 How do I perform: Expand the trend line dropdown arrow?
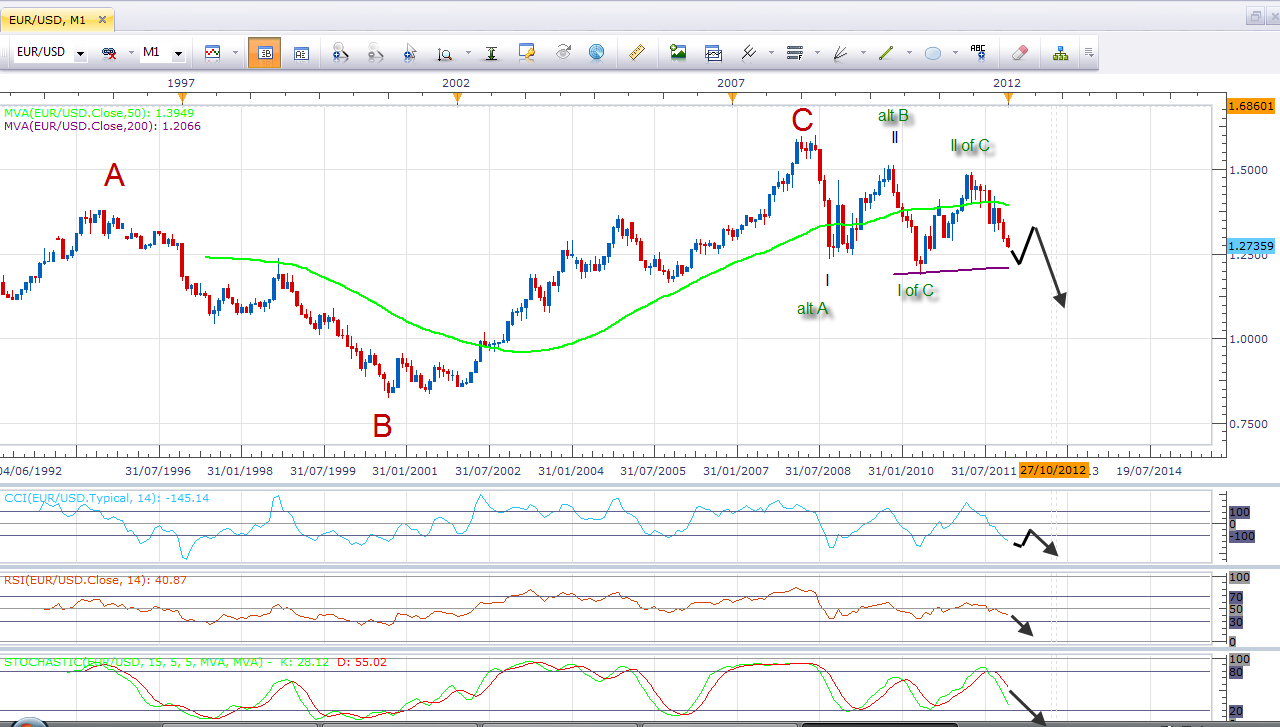[909, 53]
